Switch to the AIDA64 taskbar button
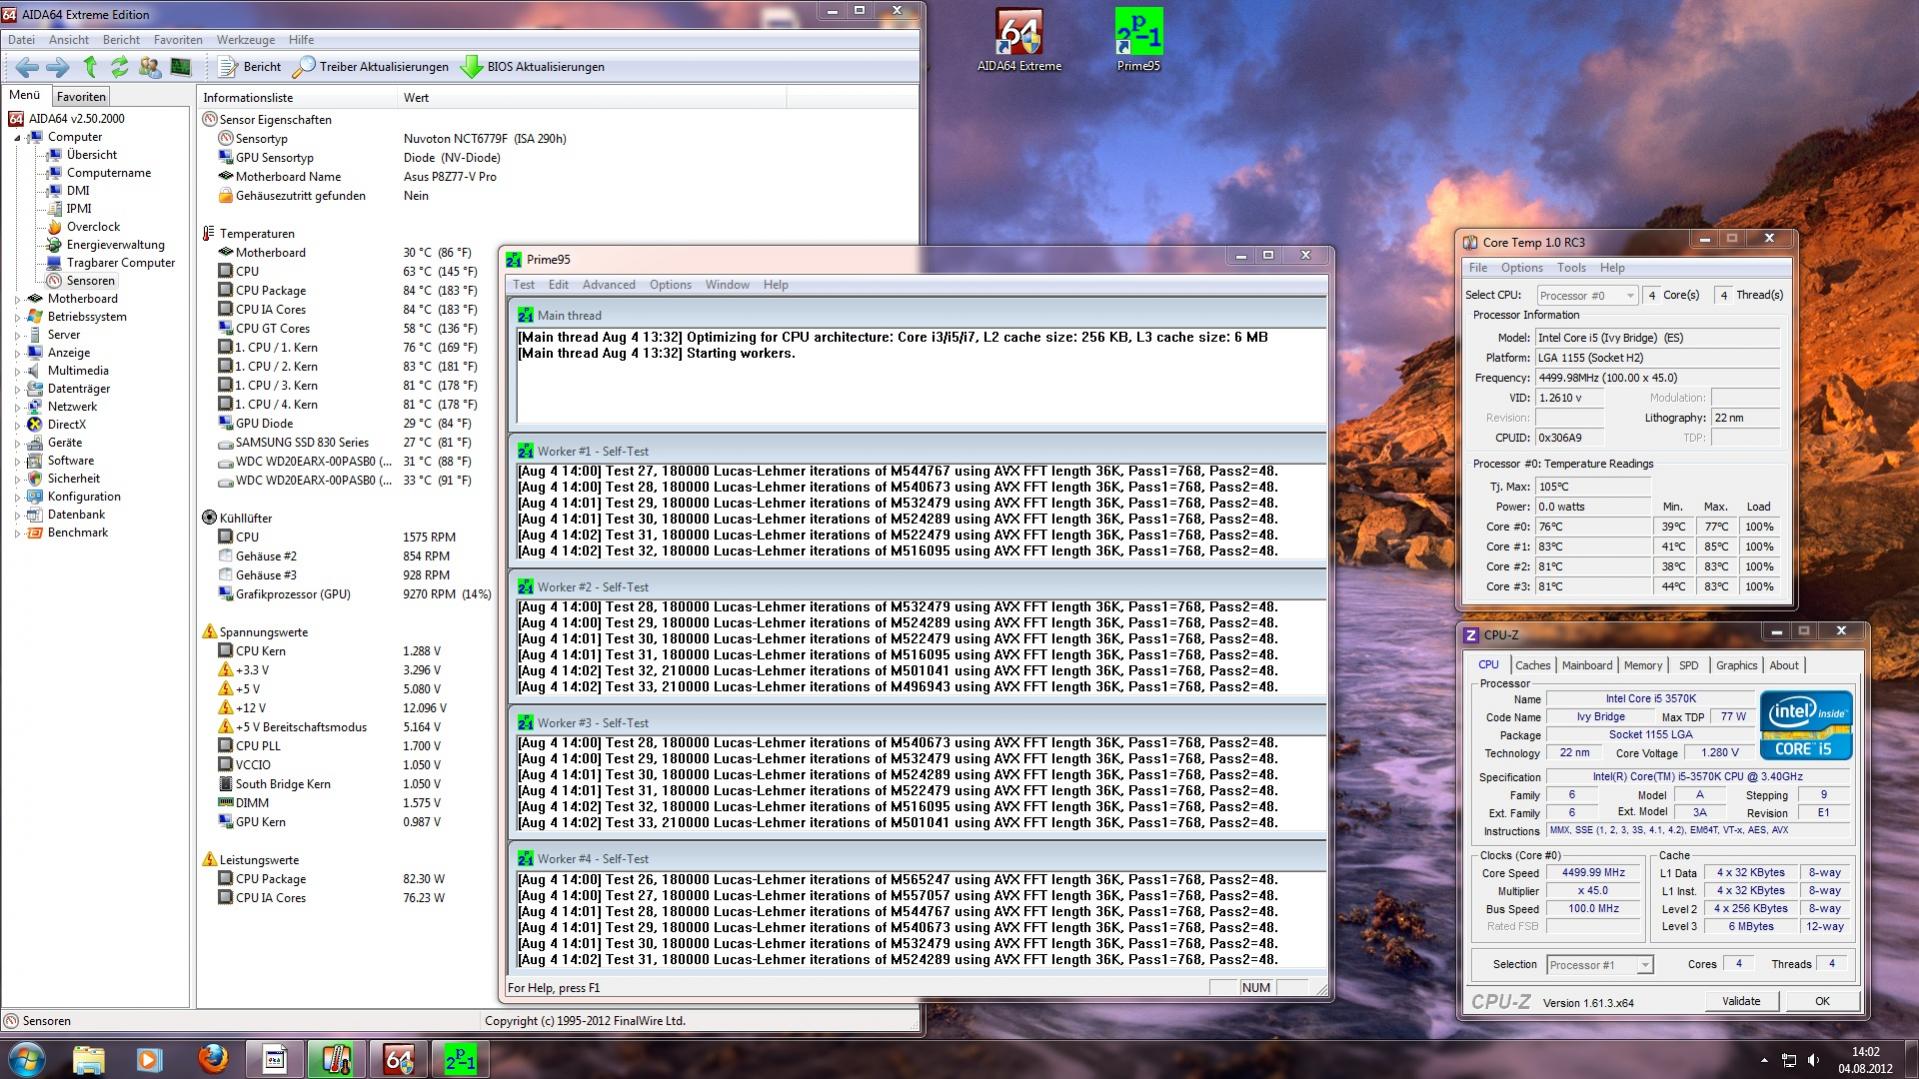Image resolution: width=1919 pixels, height=1079 pixels. (398, 1059)
